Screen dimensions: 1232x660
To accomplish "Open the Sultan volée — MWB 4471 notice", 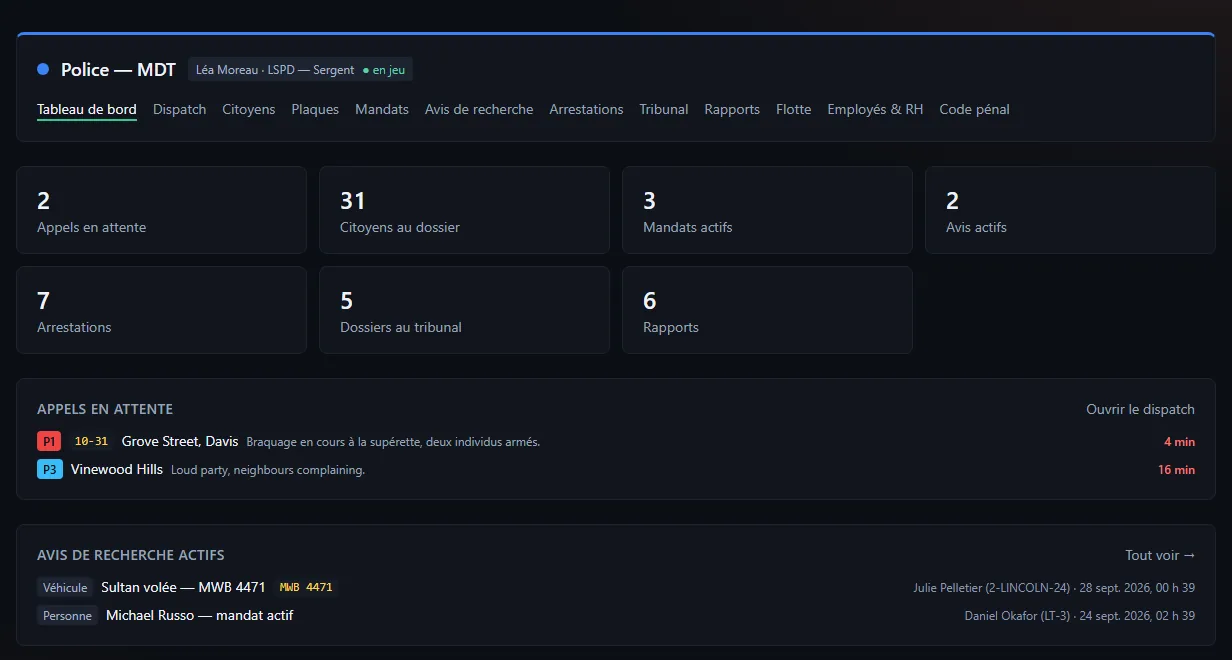I will [183, 587].
